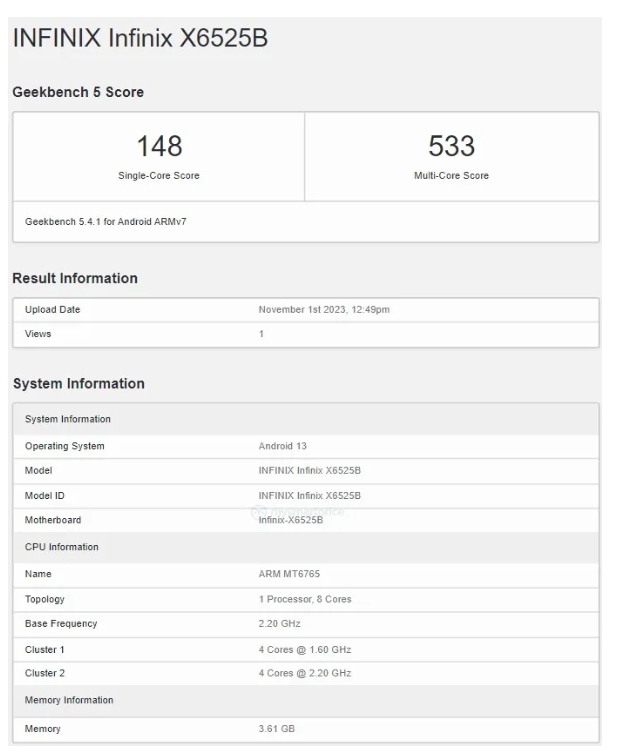Click the Cluster 1 label
617x753 pixels.
click(45, 650)
